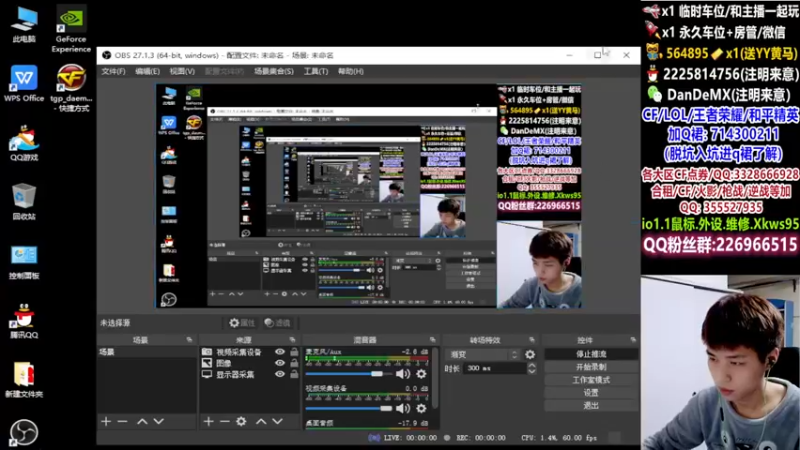Decrease transition 时长 with down arrow
800x450 pixels.
pos(532,371)
